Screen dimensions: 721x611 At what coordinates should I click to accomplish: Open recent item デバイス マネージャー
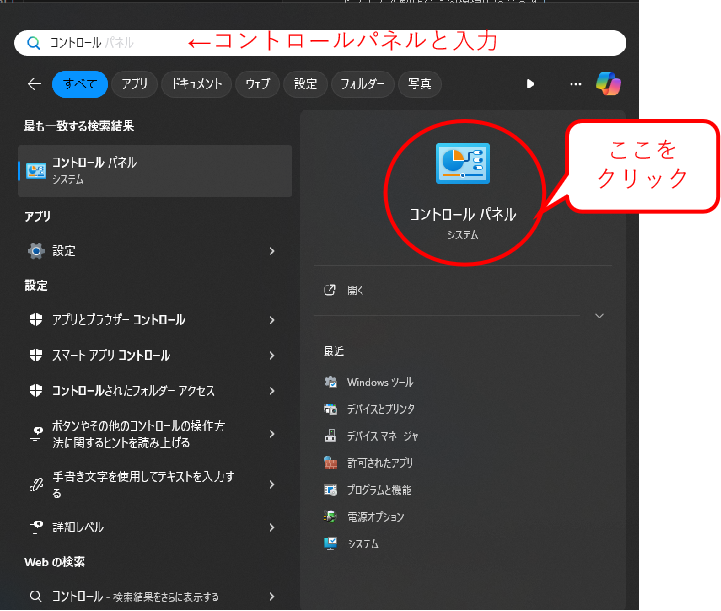[x=383, y=436]
